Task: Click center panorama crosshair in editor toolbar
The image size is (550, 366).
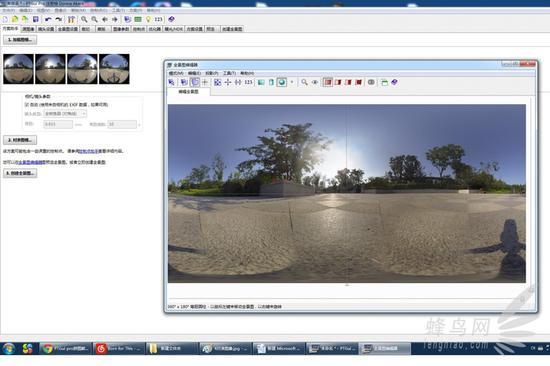Action: coord(228,82)
